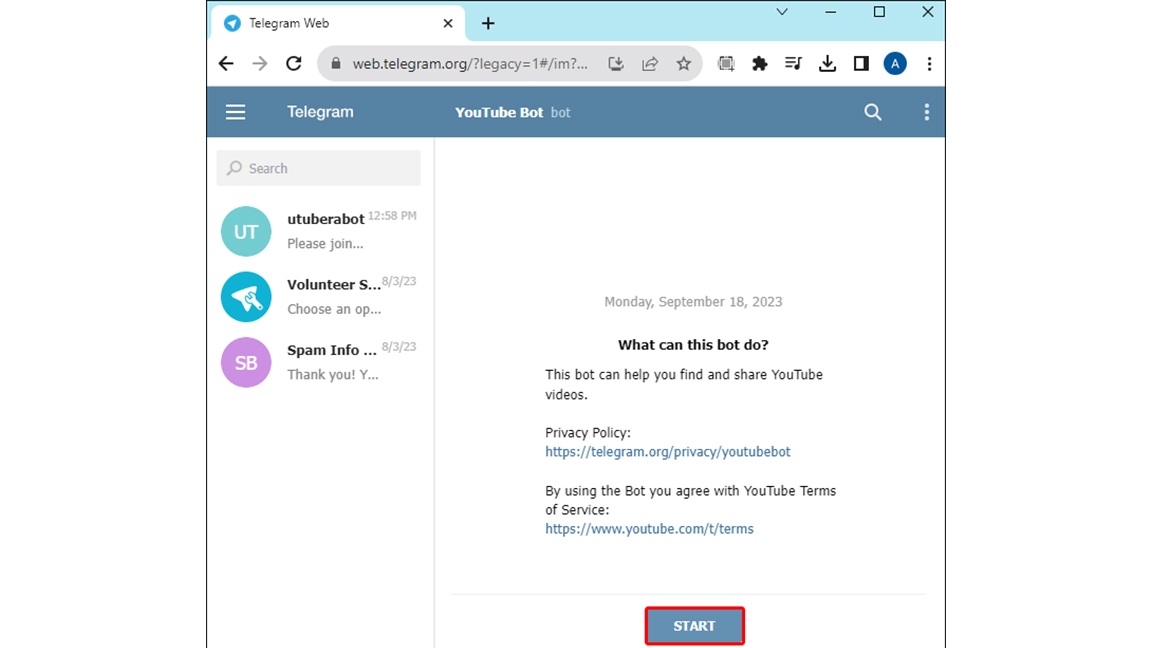The width and height of the screenshot is (1152, 648).
Task: Open the Telegram privacy policy link
Action: pos(667,452)
